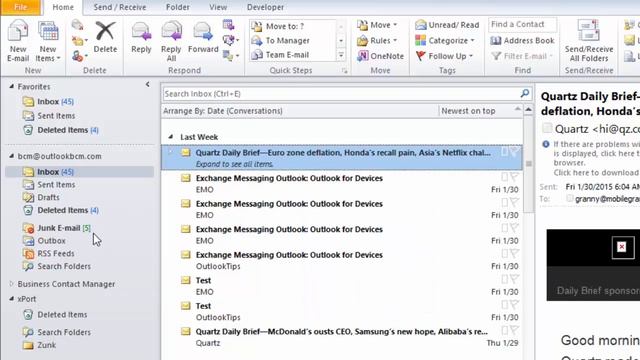Click the blocked image placeholder
640x360 pixels.
pos(623,247)
